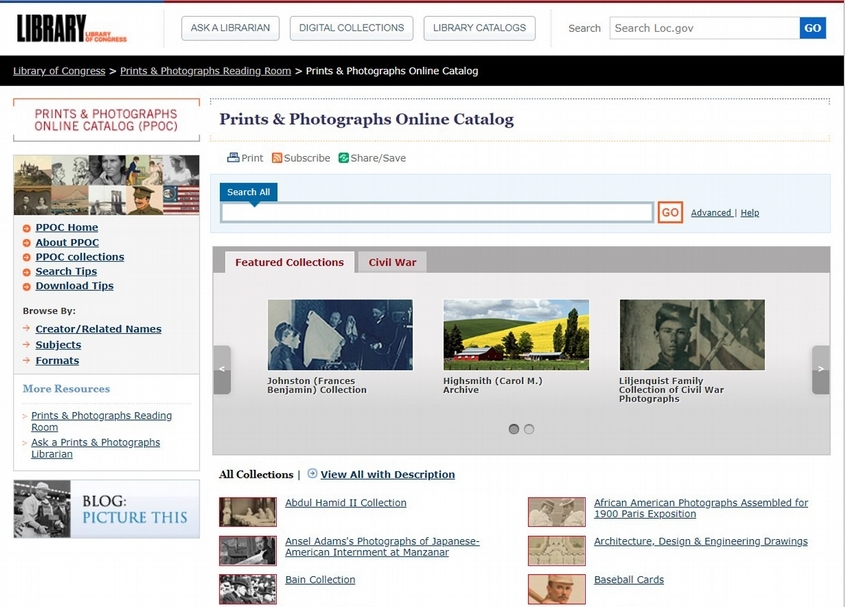Click Bain Collection thumbnail
This screenshot has width=845, height=607.
(x=248, y=589)
